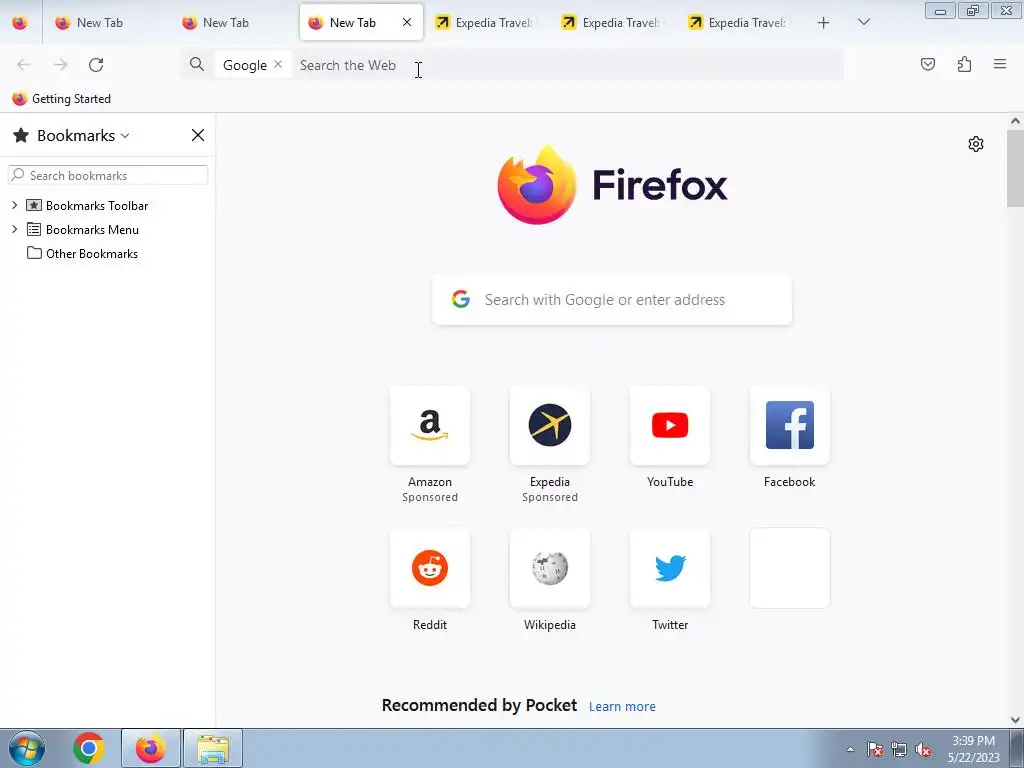Close the active New Tab tab
The image size is (1024, 768).
tap(407, 22)
